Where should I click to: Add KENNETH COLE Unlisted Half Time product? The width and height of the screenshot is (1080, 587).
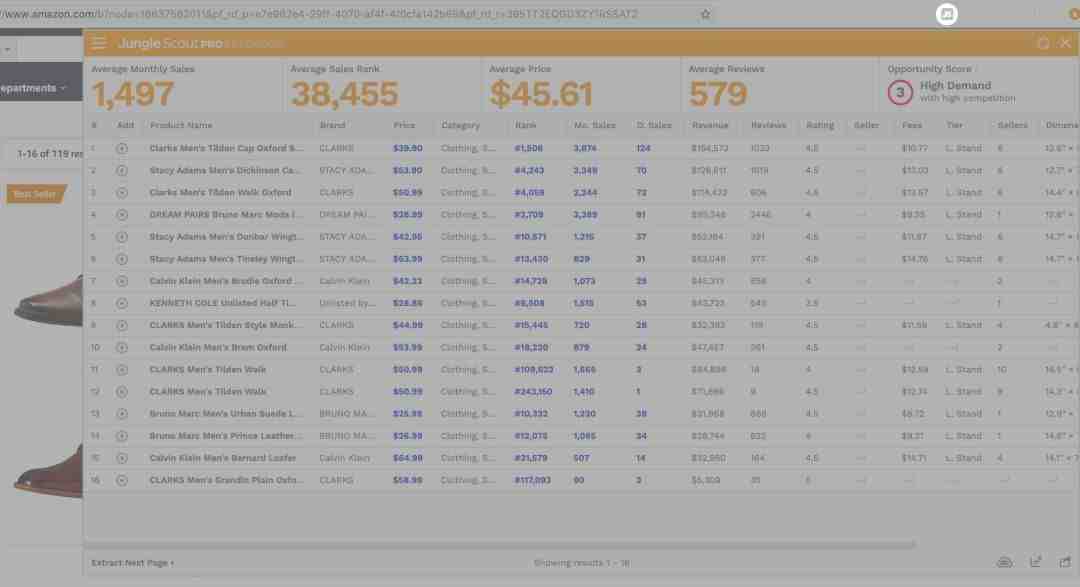(122, 303)
